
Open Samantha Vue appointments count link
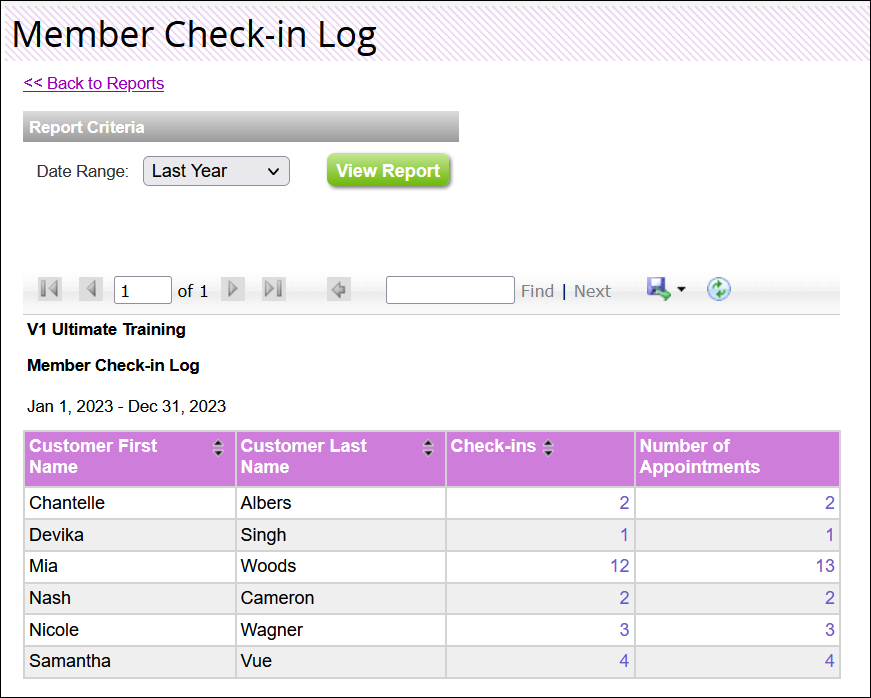(829, 661)
